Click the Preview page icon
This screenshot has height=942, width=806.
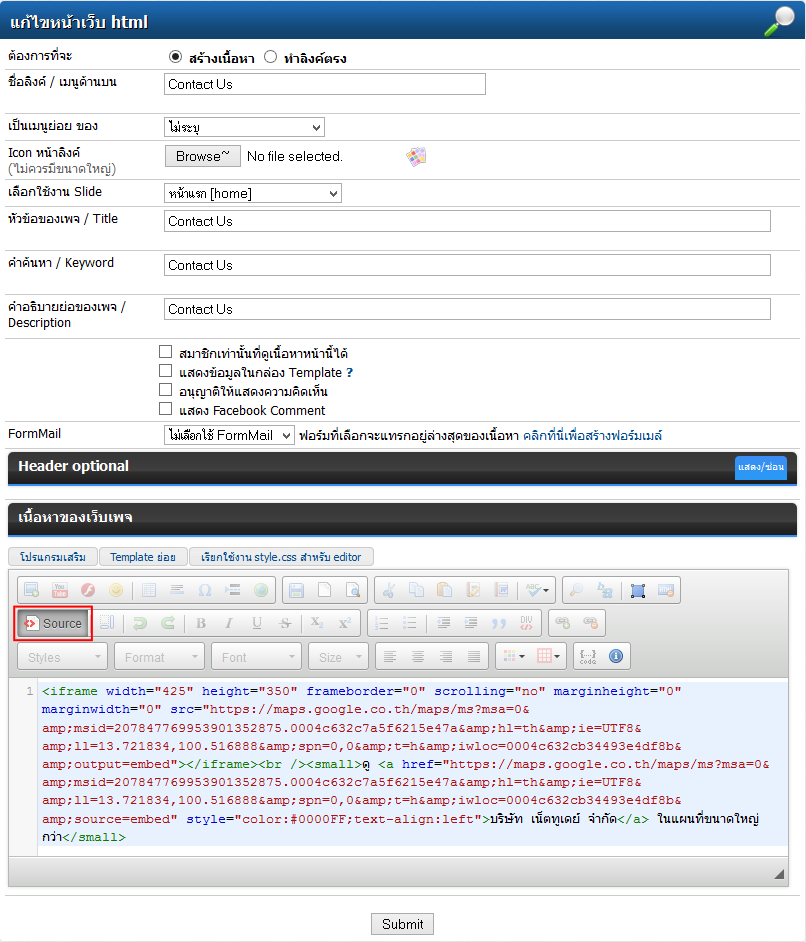[353, 590]
